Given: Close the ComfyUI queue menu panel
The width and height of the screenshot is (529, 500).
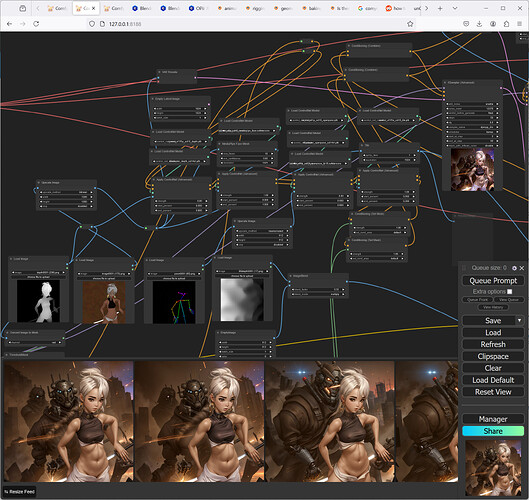Looking at the screenshot, I should click(x=522, y=268).
